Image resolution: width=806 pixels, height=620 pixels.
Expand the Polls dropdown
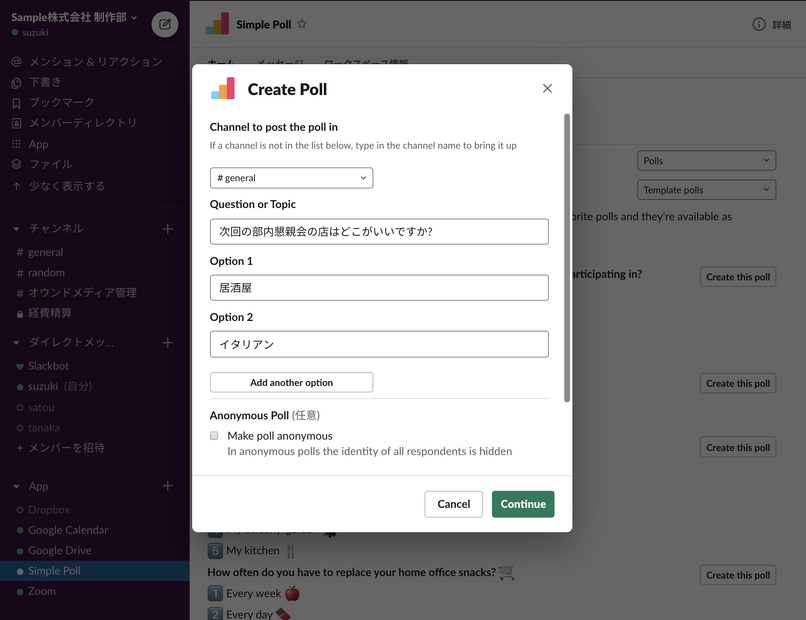[x=706, y=160]
